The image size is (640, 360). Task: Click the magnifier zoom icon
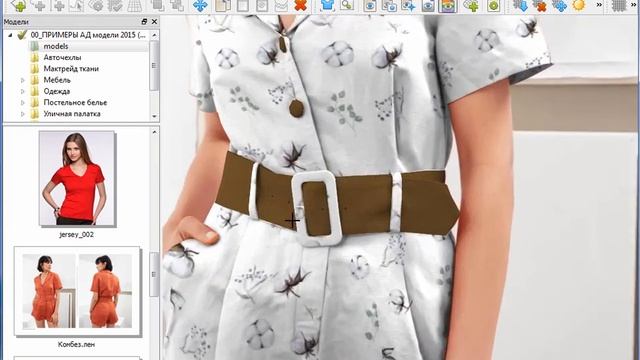coord(347,5)
